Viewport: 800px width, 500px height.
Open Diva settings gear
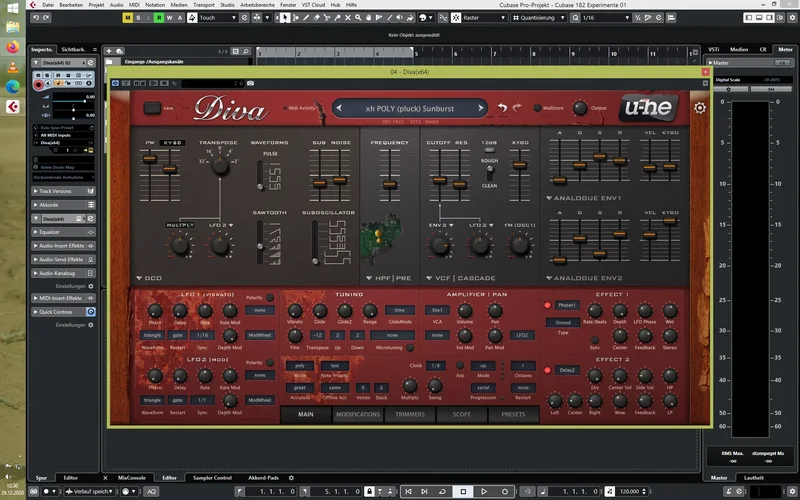point(700,108)
